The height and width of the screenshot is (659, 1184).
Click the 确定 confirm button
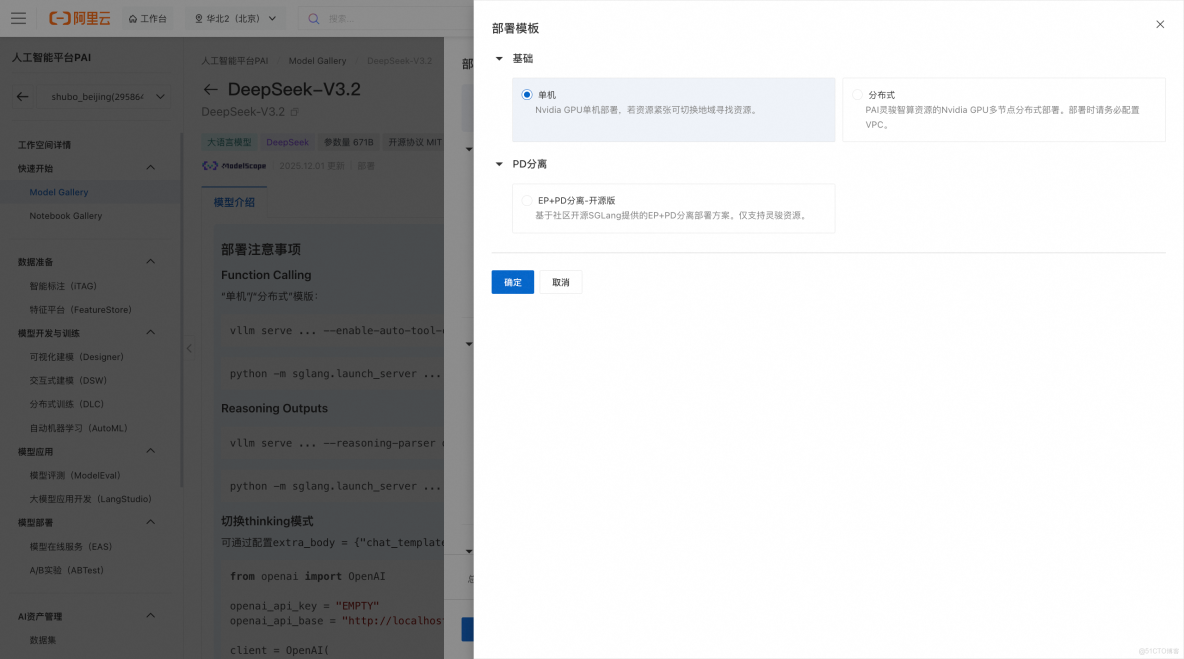512,282
